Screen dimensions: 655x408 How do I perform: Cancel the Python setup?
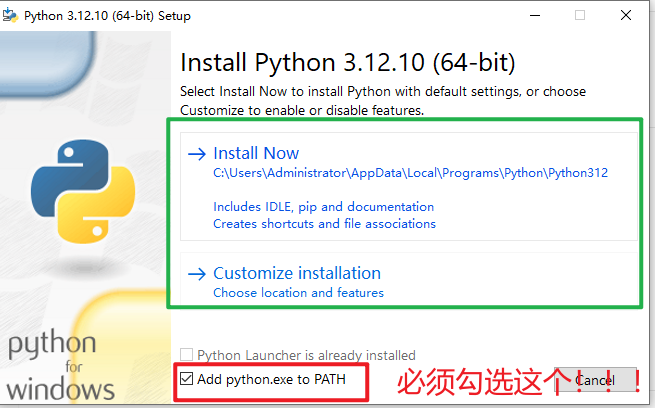595,380
